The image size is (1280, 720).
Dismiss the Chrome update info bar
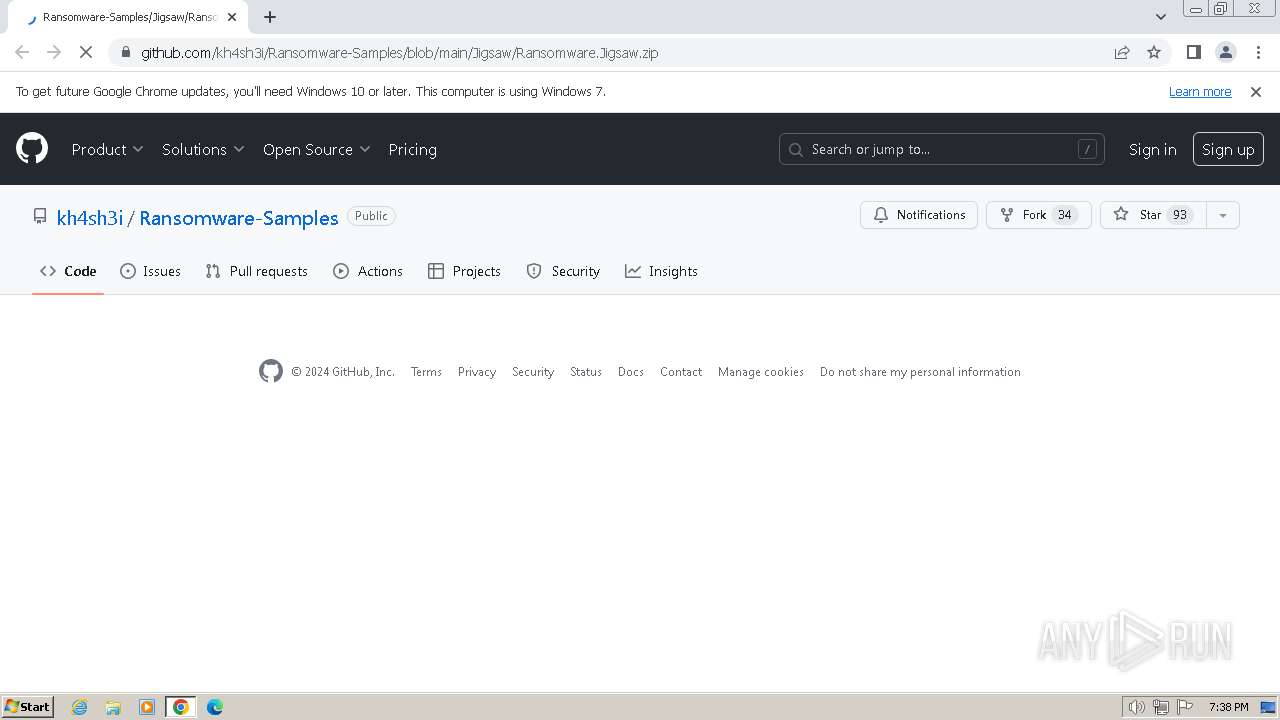tap(1256, 91)
